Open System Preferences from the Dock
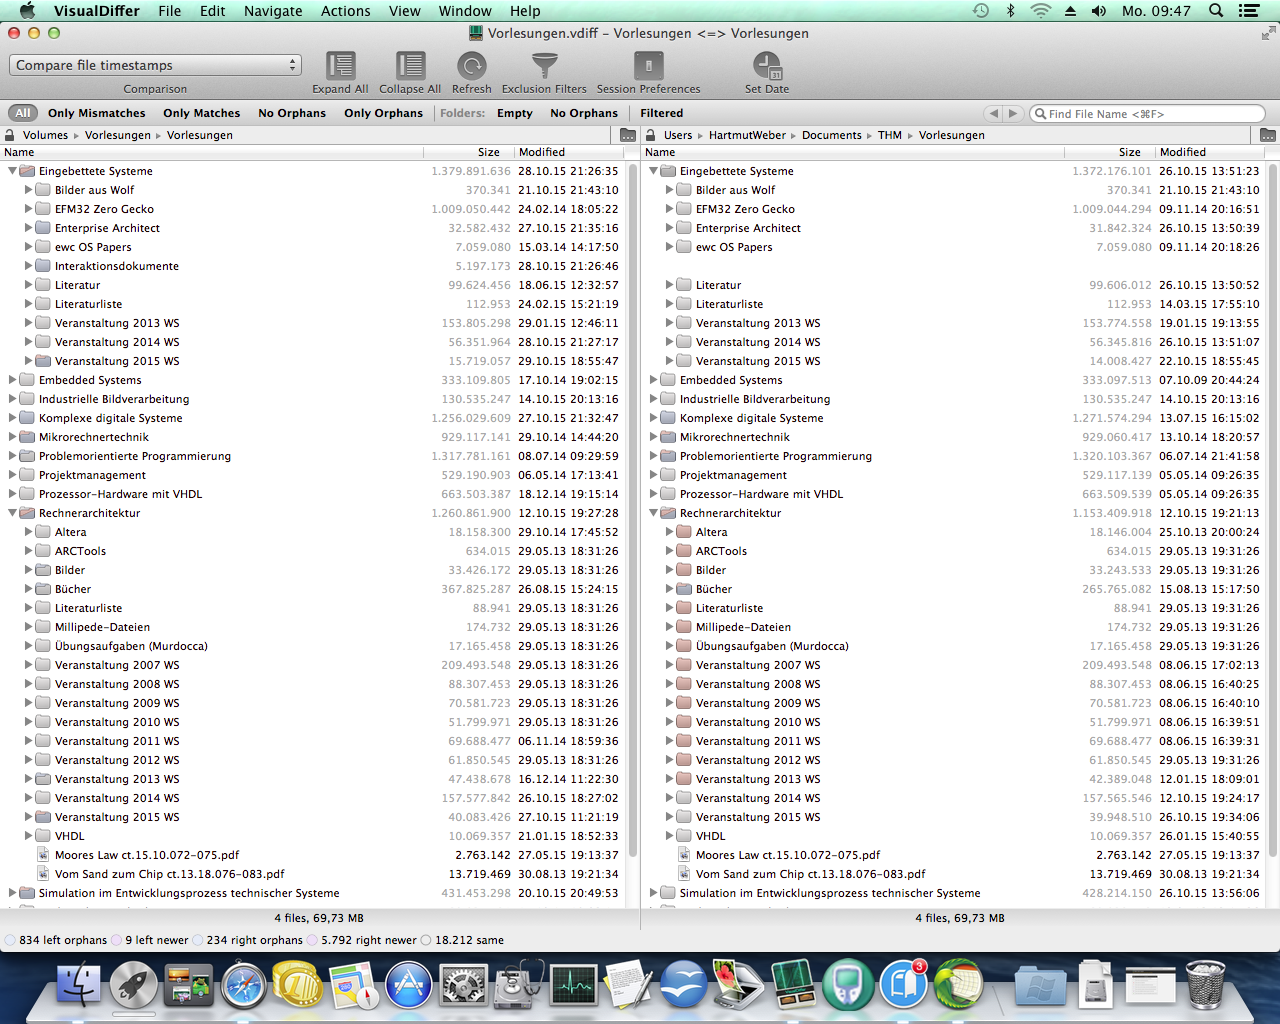1280x1024 pixels. coord(463,985)
